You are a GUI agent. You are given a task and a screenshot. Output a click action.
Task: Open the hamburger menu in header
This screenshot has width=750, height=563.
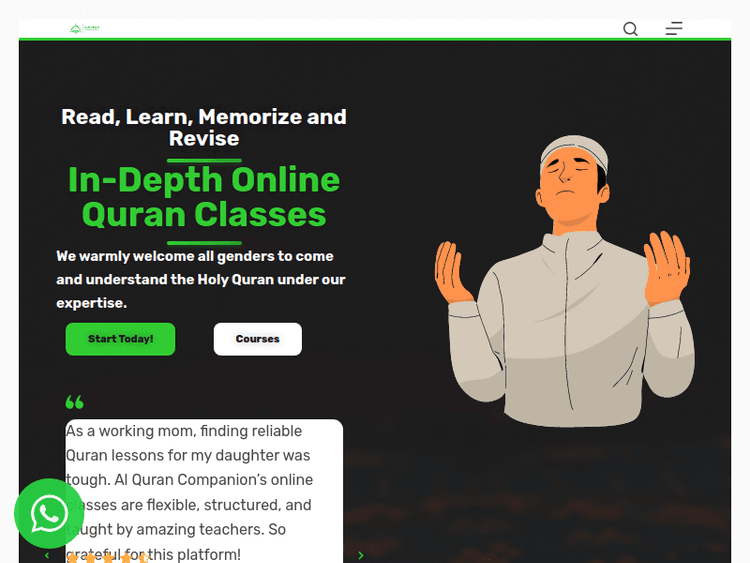tap(674, 29)
